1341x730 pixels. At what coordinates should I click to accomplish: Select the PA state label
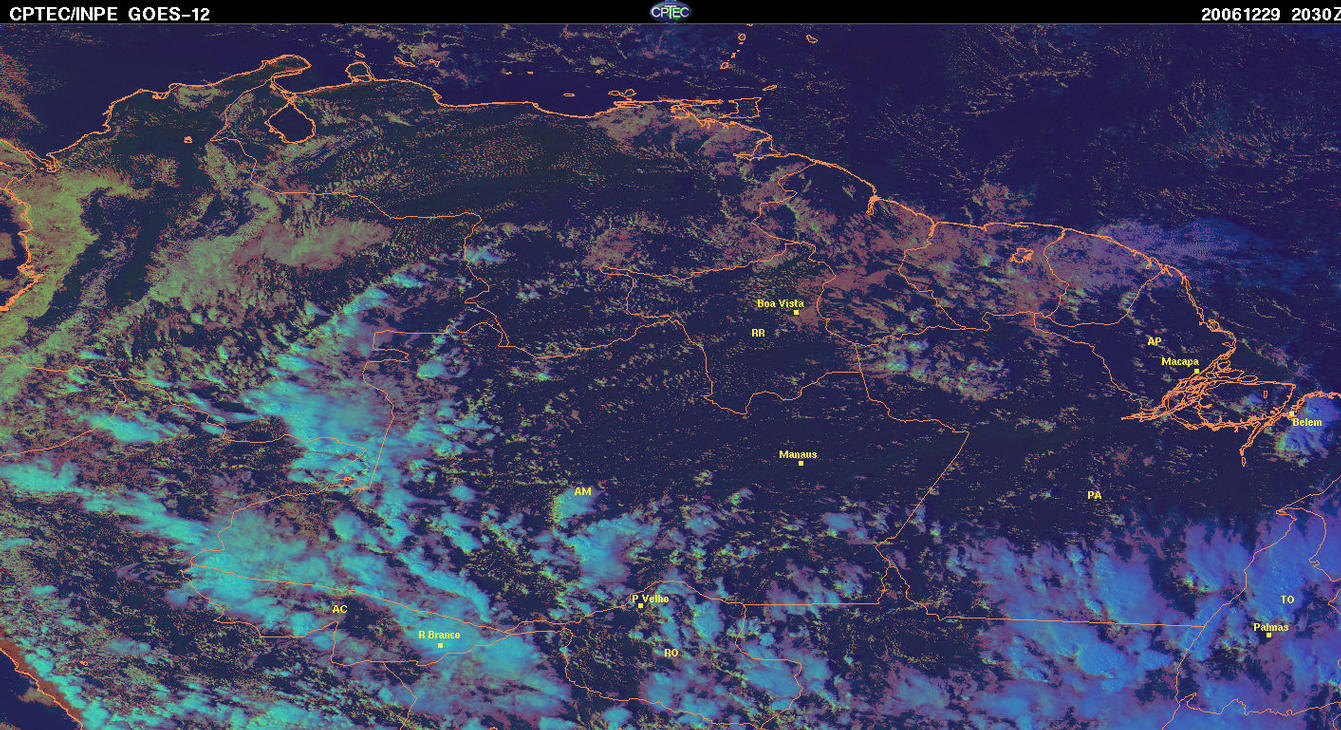[x=1094, y=495]
